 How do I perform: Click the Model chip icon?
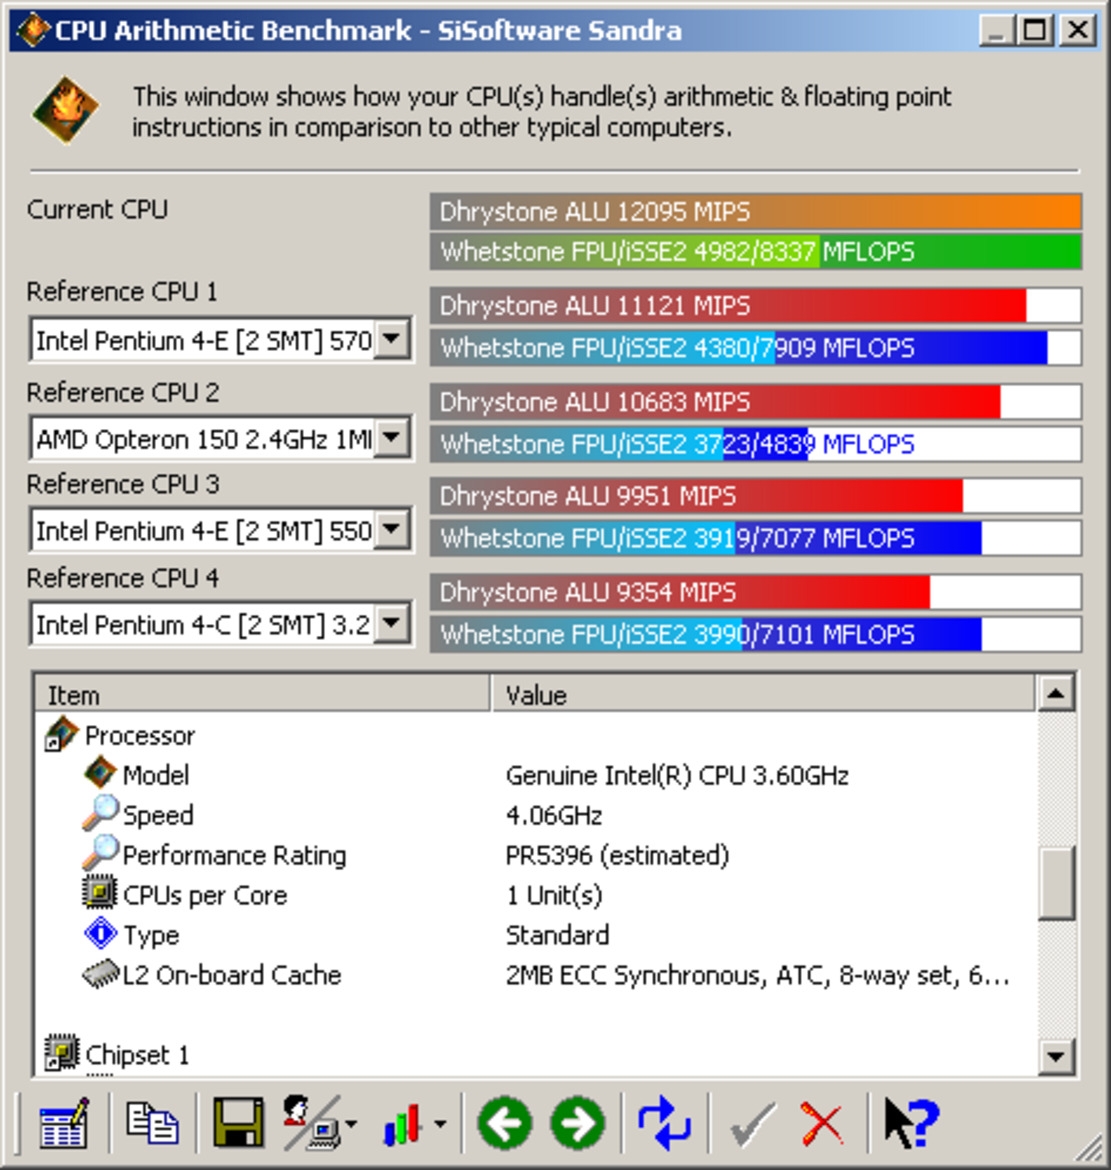point(100,773)
